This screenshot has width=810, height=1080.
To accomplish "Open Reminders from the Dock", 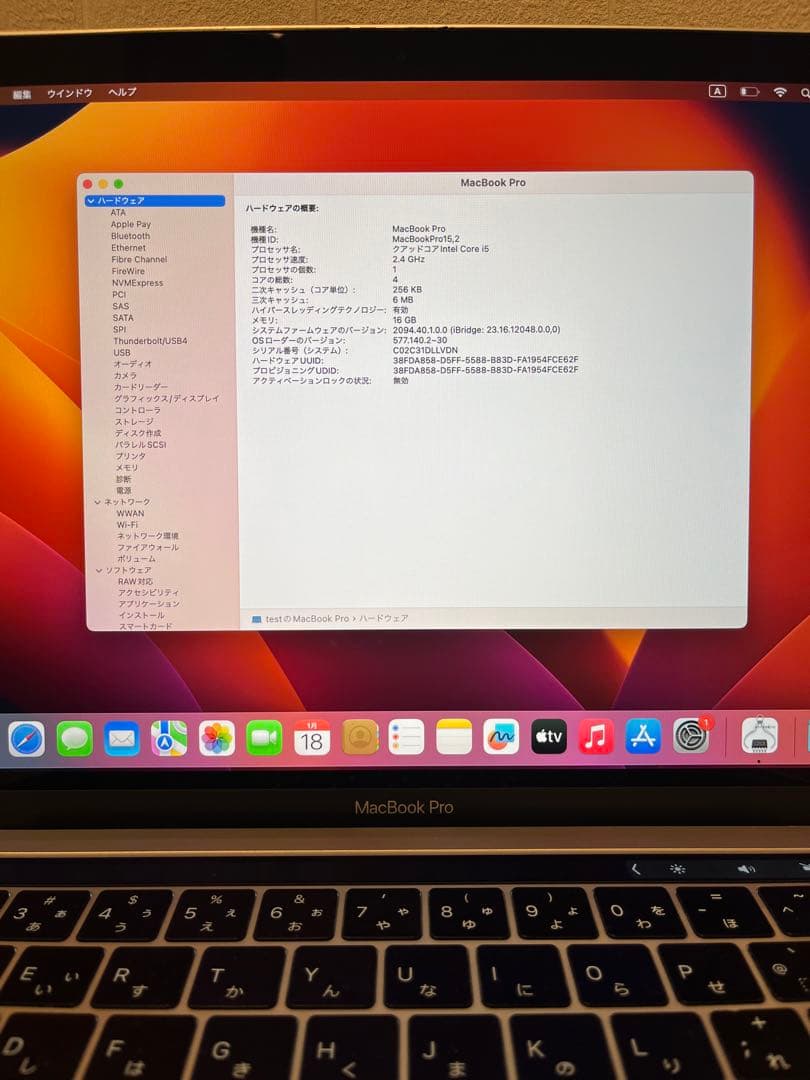I will 405,737.
